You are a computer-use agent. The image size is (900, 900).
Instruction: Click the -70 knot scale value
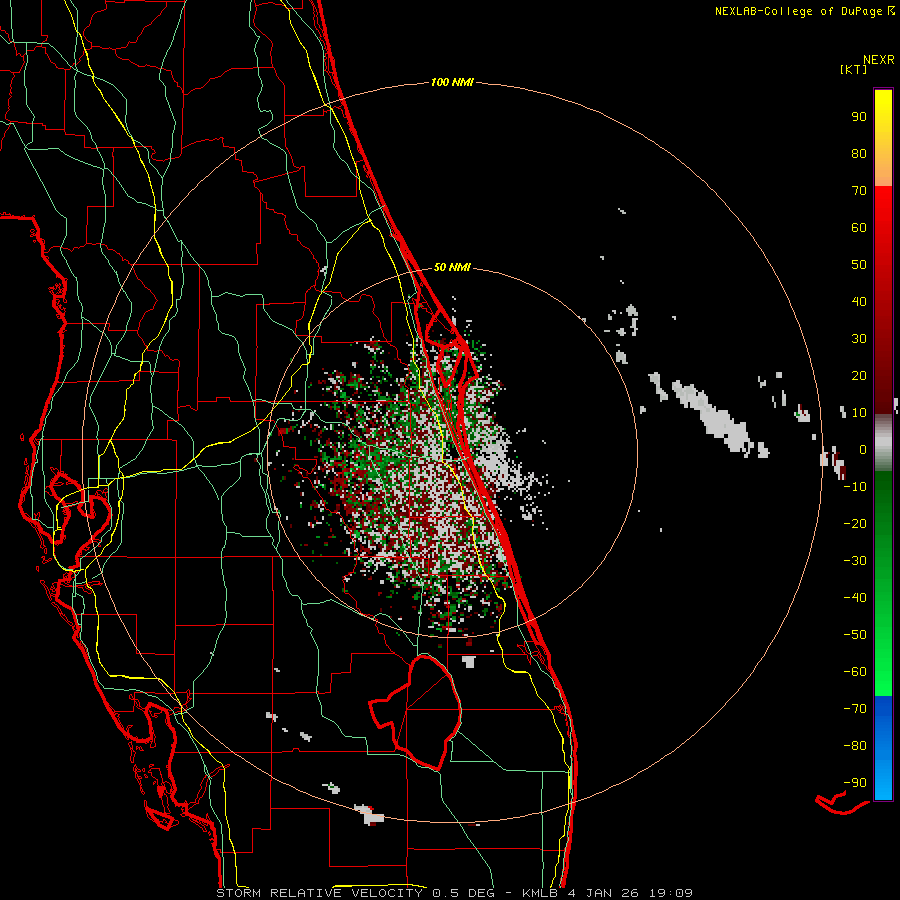[855, 709]
